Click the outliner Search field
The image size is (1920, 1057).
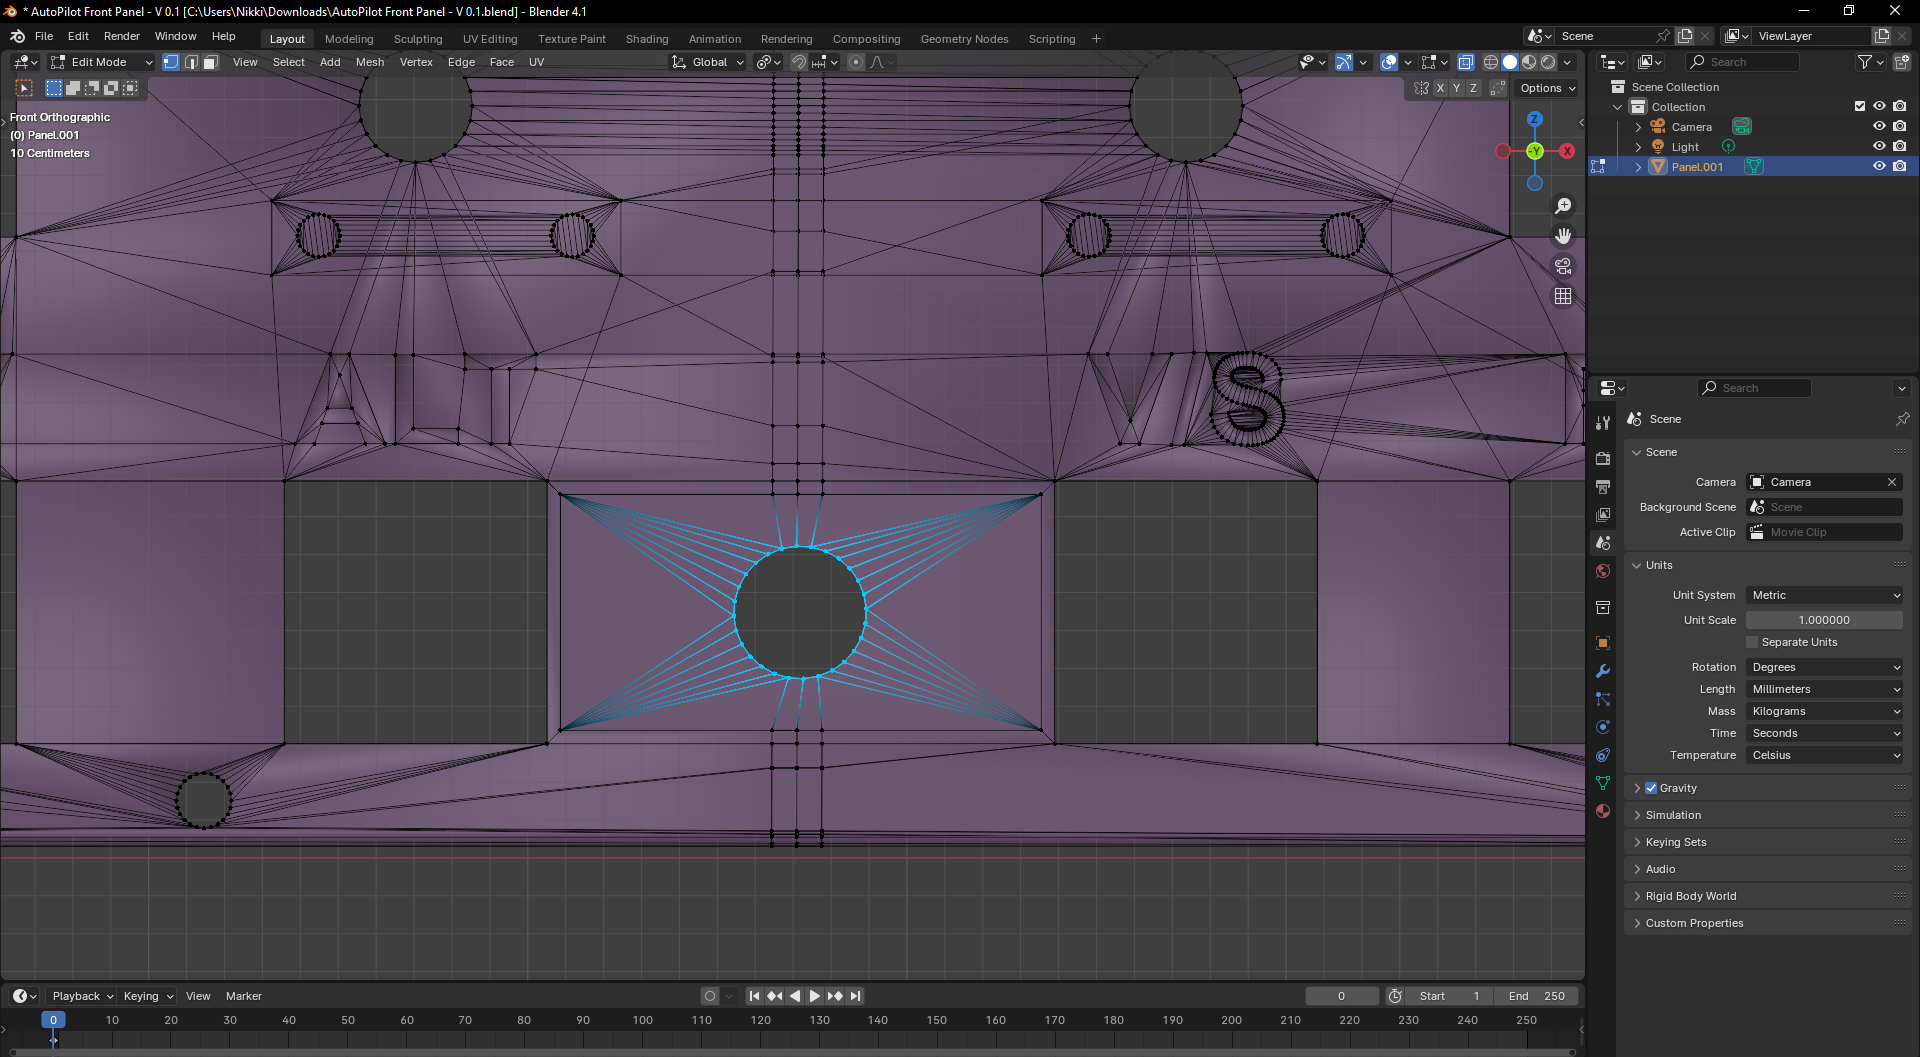point(1743,62)
